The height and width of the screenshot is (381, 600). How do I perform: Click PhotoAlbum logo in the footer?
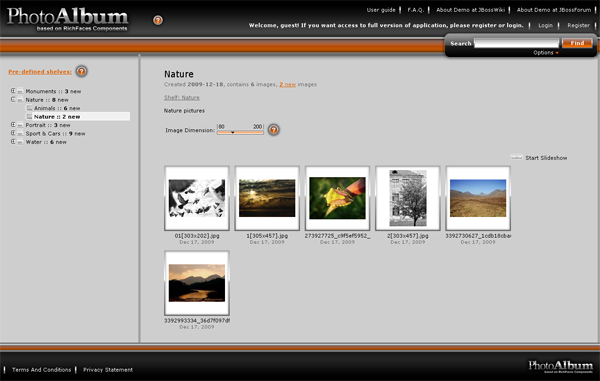[561, 366]
